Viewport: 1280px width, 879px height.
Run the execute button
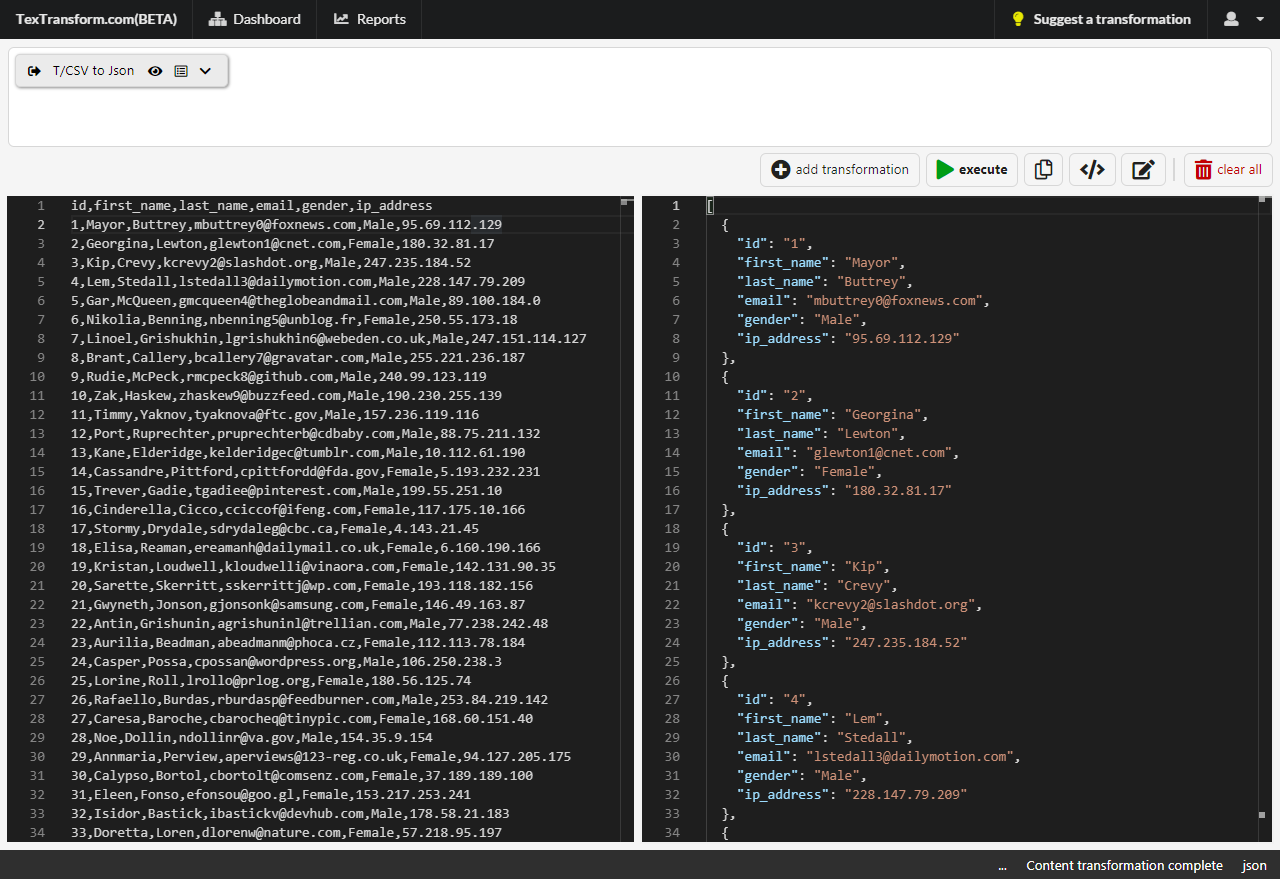pos(972,170)
